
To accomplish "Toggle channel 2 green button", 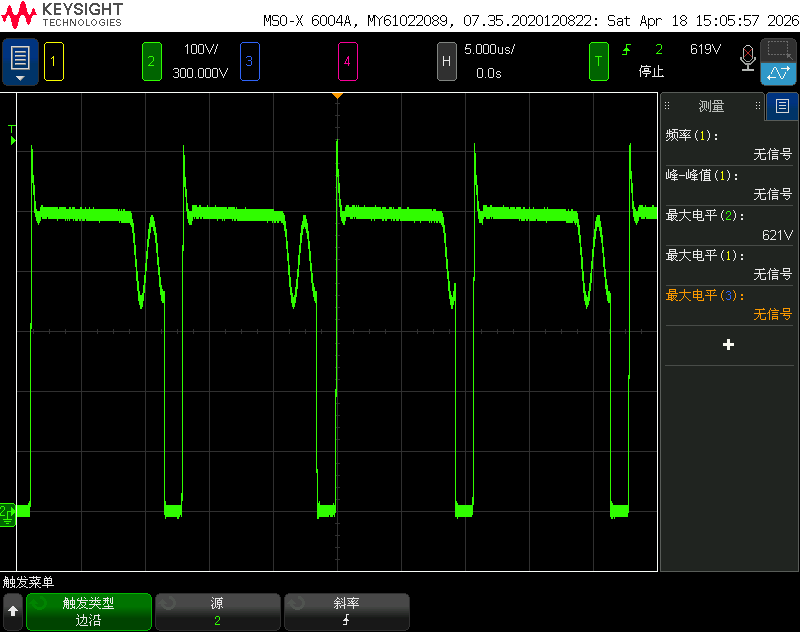I will [x=152, y=62].
